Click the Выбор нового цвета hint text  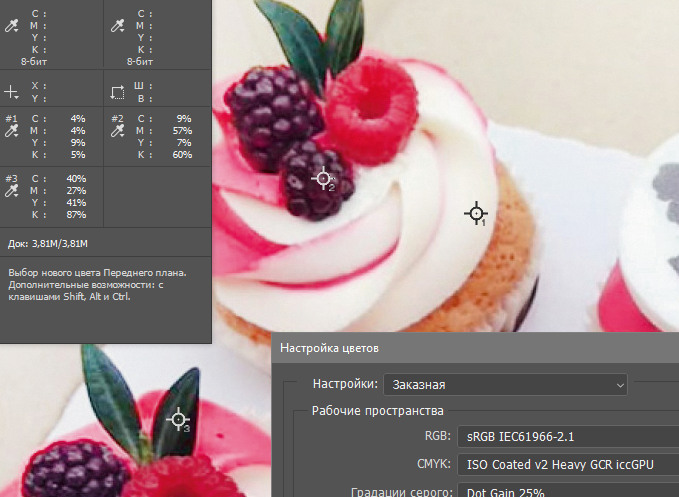[97, 285]
